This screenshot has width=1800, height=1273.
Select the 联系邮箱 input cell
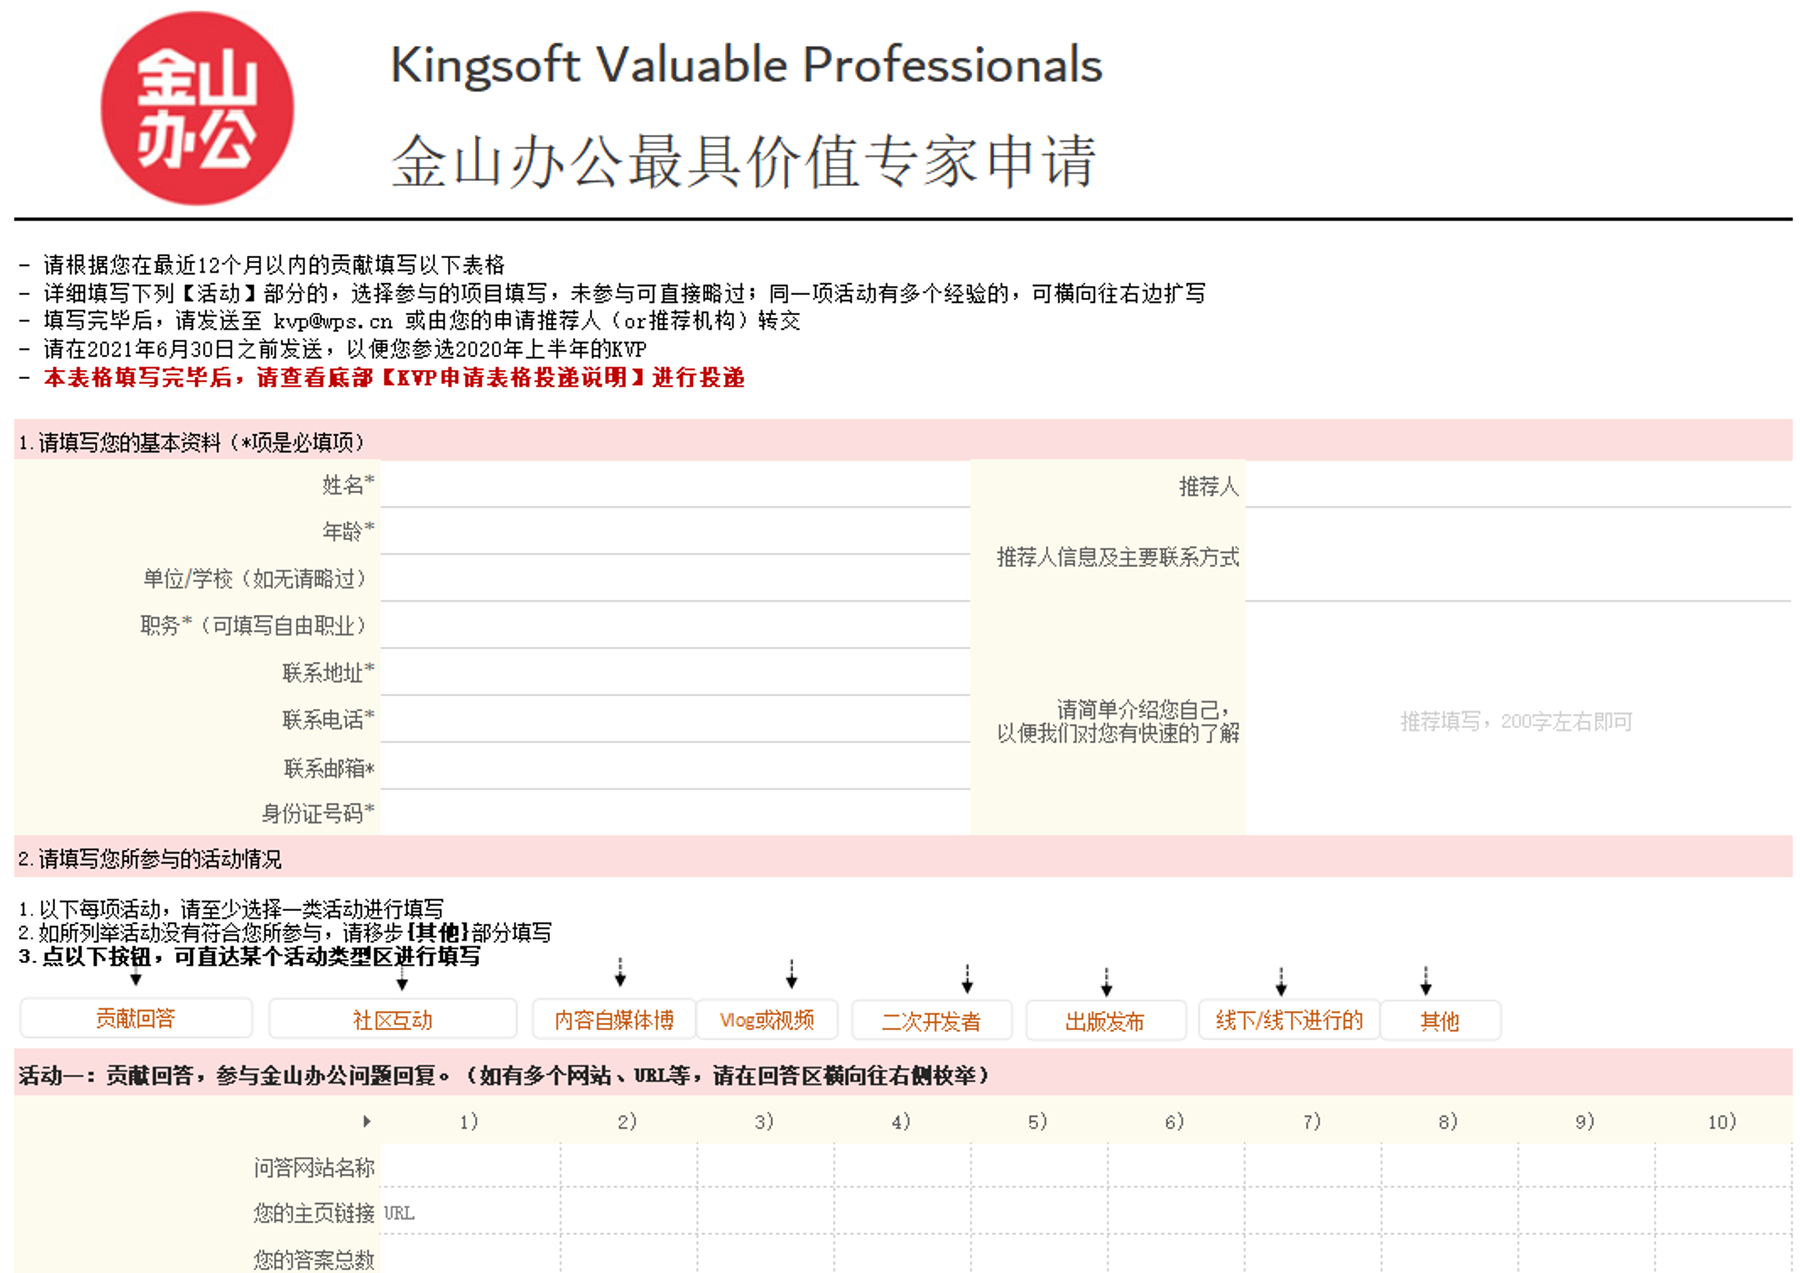[675, 767]
